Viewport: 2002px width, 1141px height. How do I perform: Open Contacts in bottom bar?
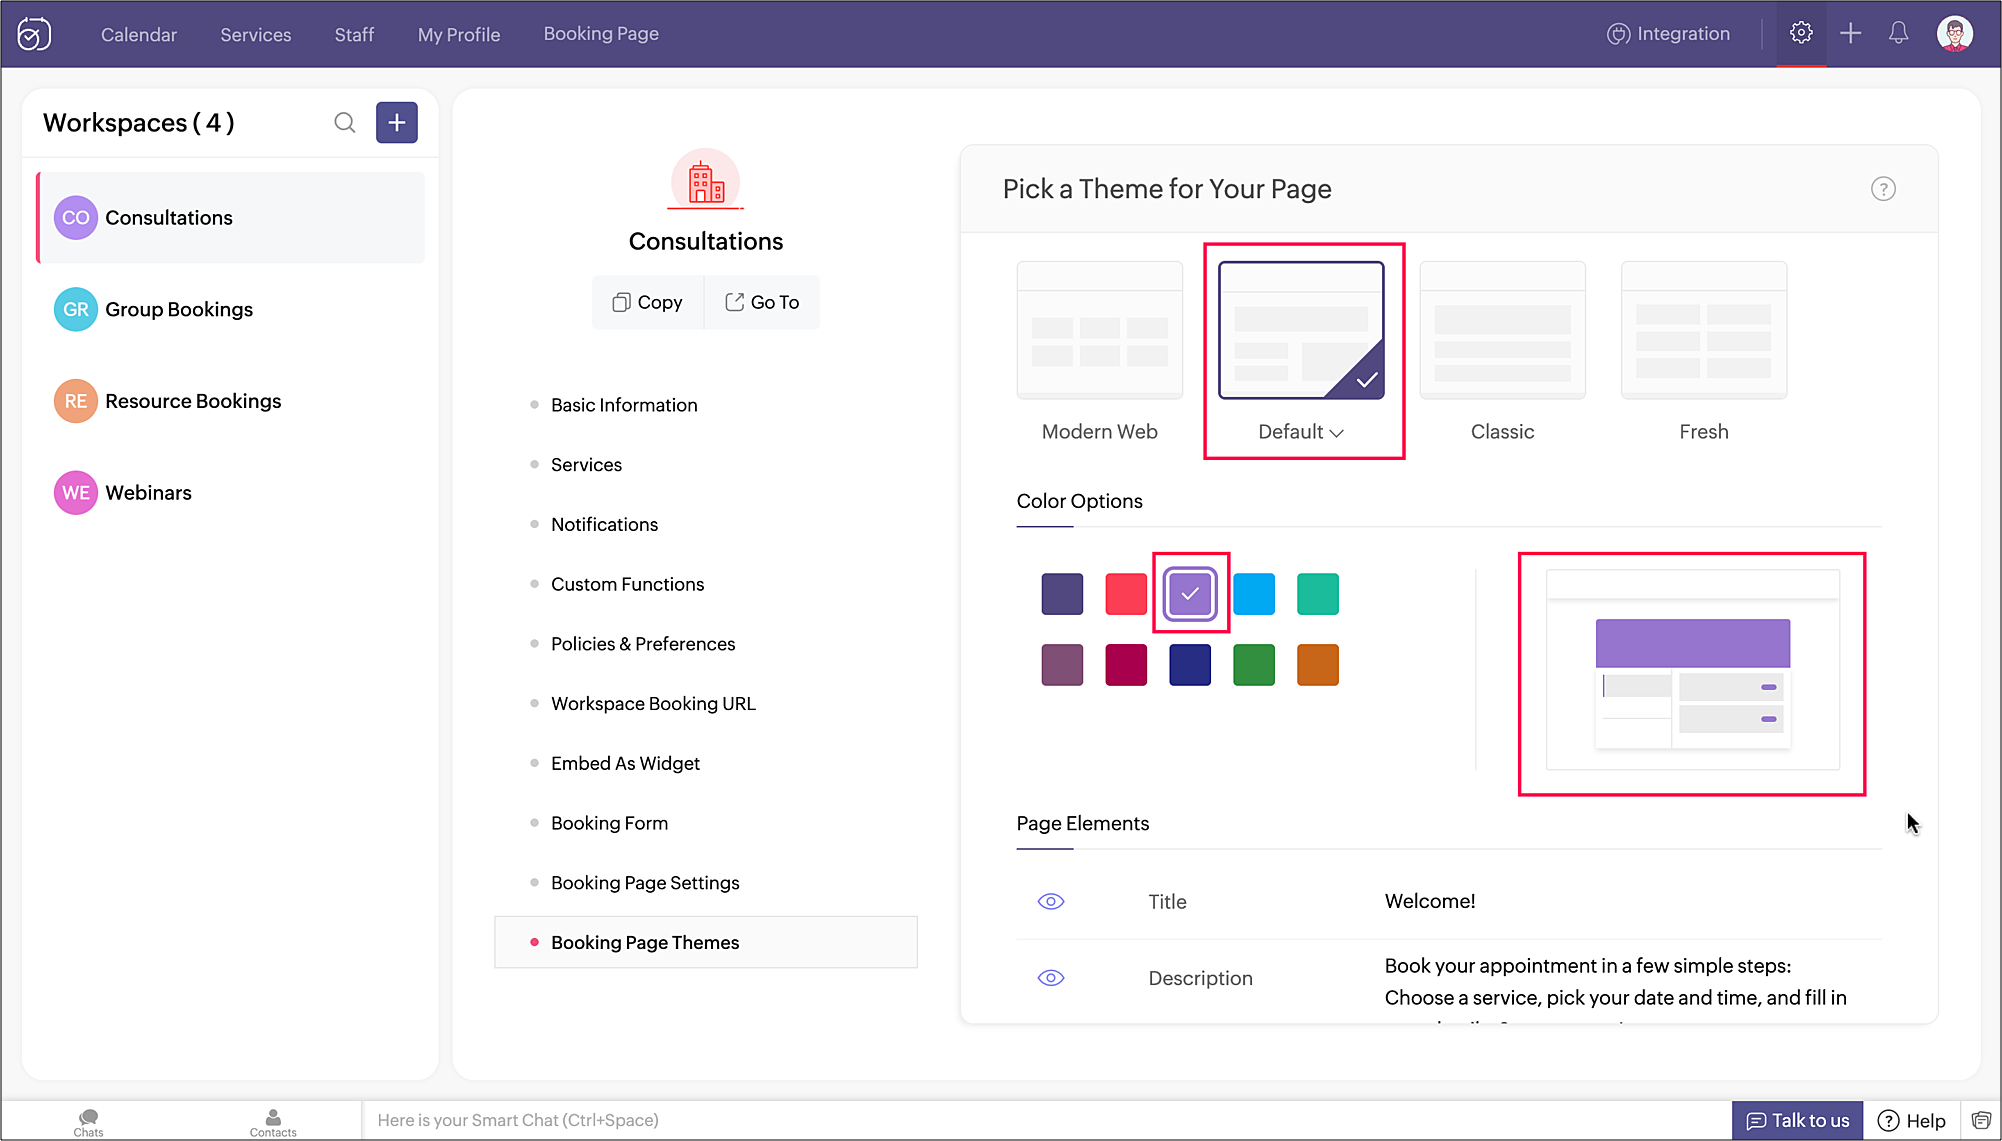(x=273, y=1122)
